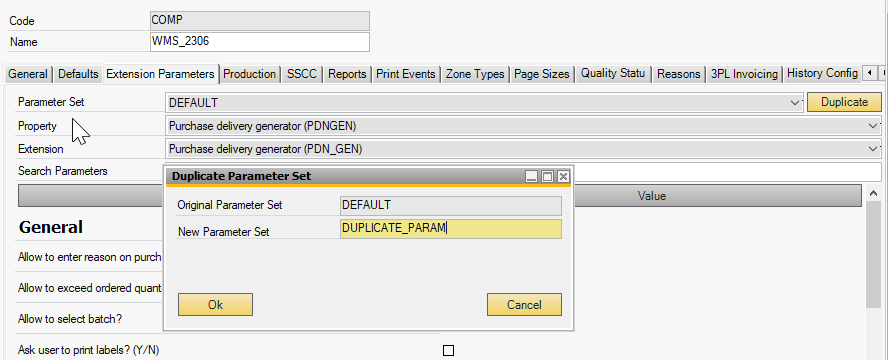
Task: Confirm duplication with the Ok button
Action: (215, 305)
